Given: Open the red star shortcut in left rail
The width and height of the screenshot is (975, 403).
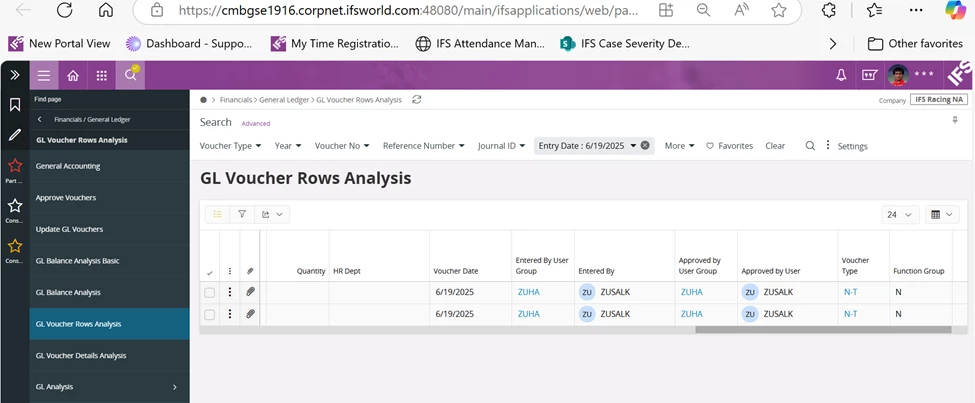Looking at the screenshot, I should pyautogui.click(x=15, y=165).
